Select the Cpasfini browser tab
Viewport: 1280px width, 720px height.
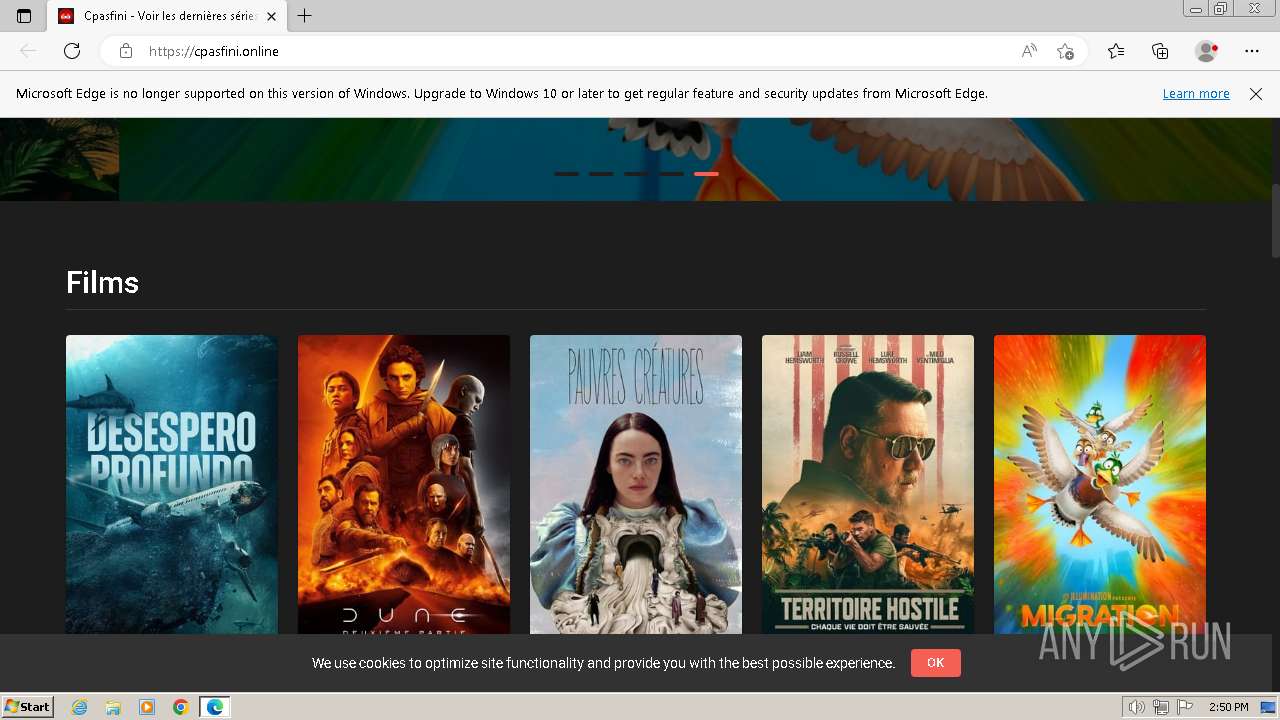[166, 16]
